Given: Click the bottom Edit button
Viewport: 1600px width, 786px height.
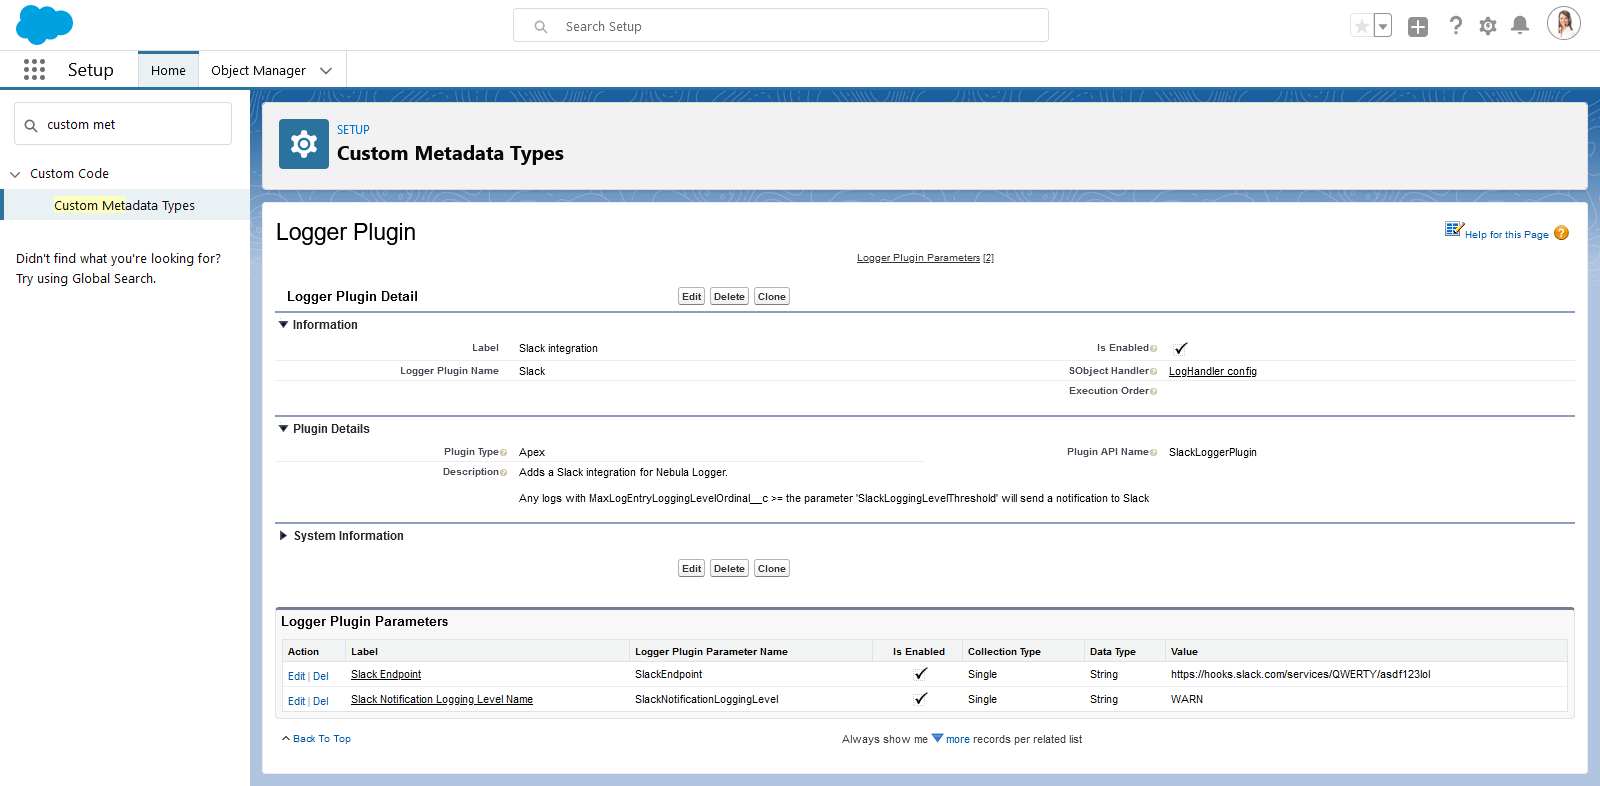Looking at the screenshot, I should point(691,569).
